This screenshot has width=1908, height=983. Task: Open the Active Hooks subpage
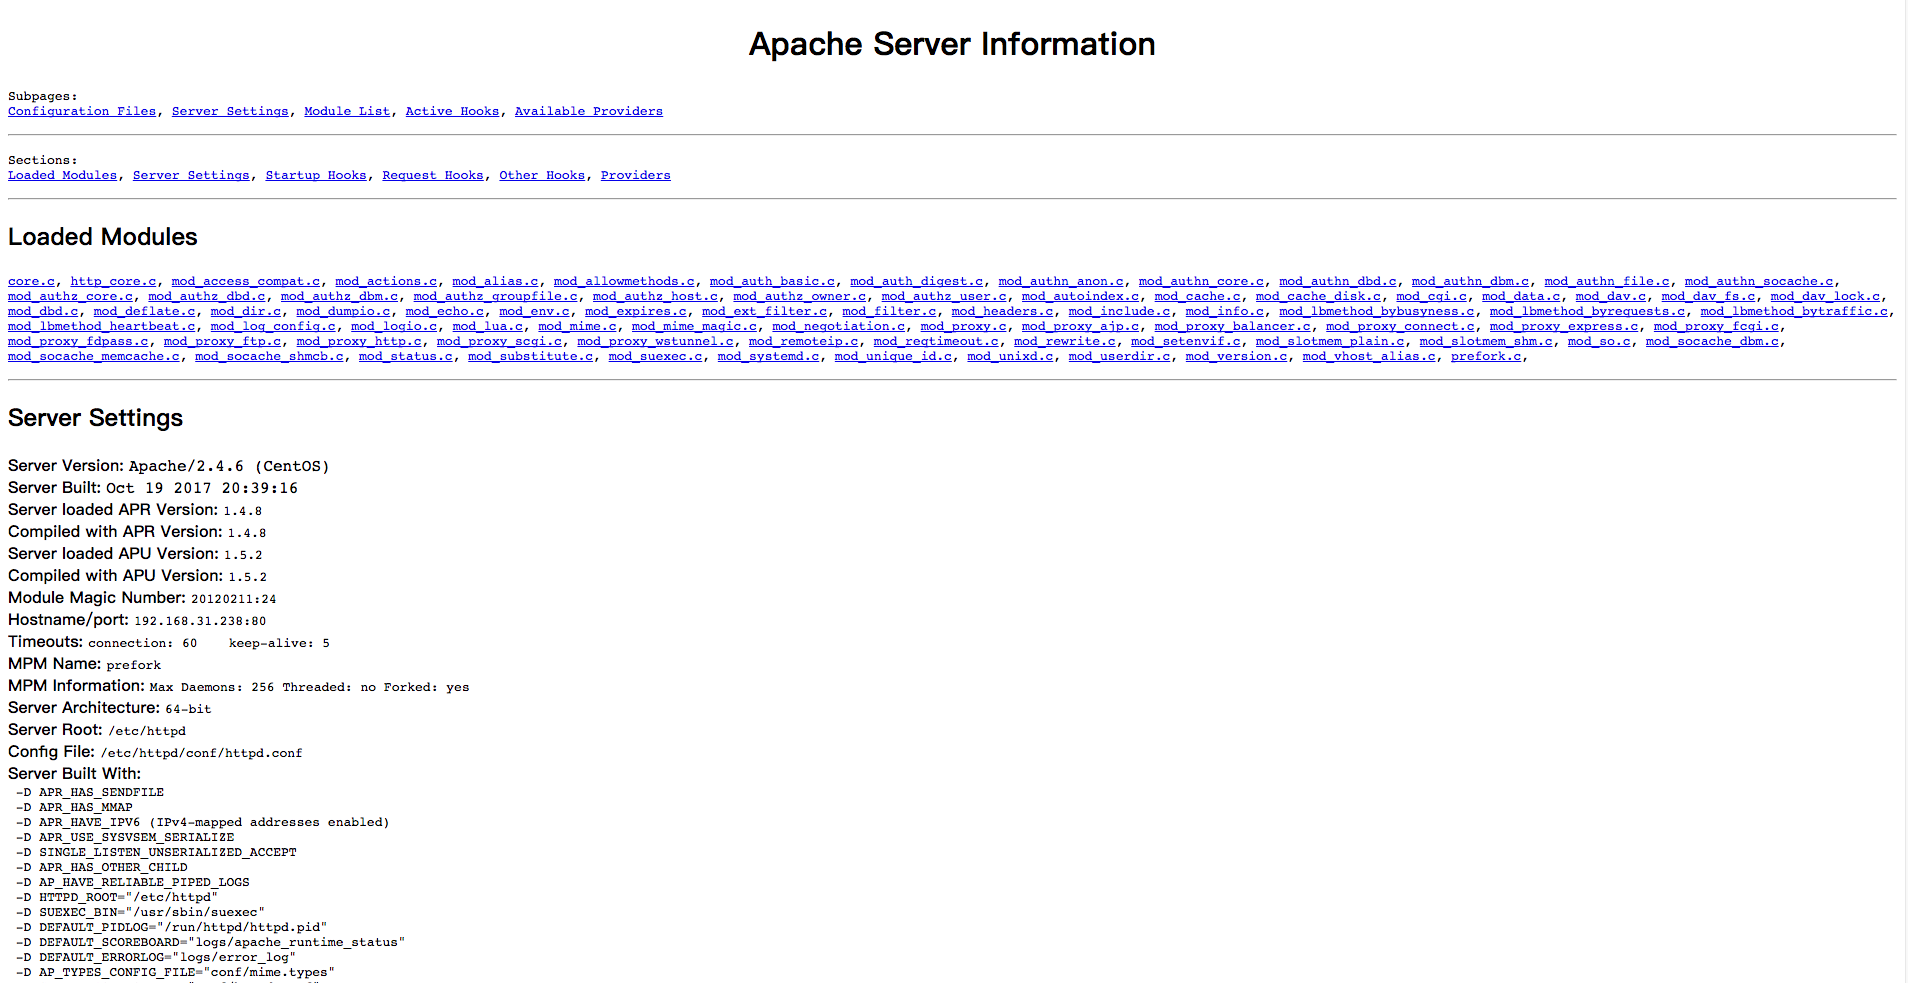coord(452,111)
